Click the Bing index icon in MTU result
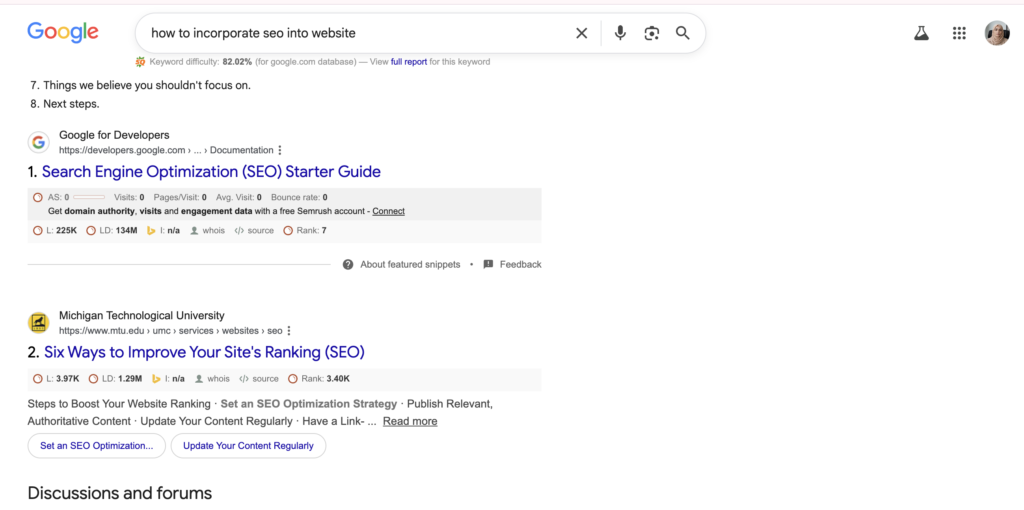 coord(155,379)
